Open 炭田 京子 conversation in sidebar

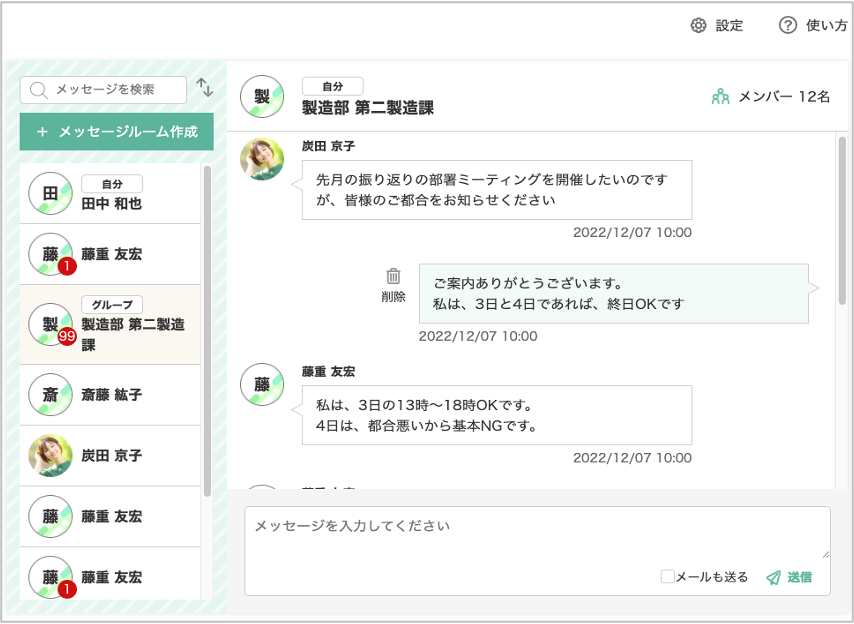coord(110,456)
